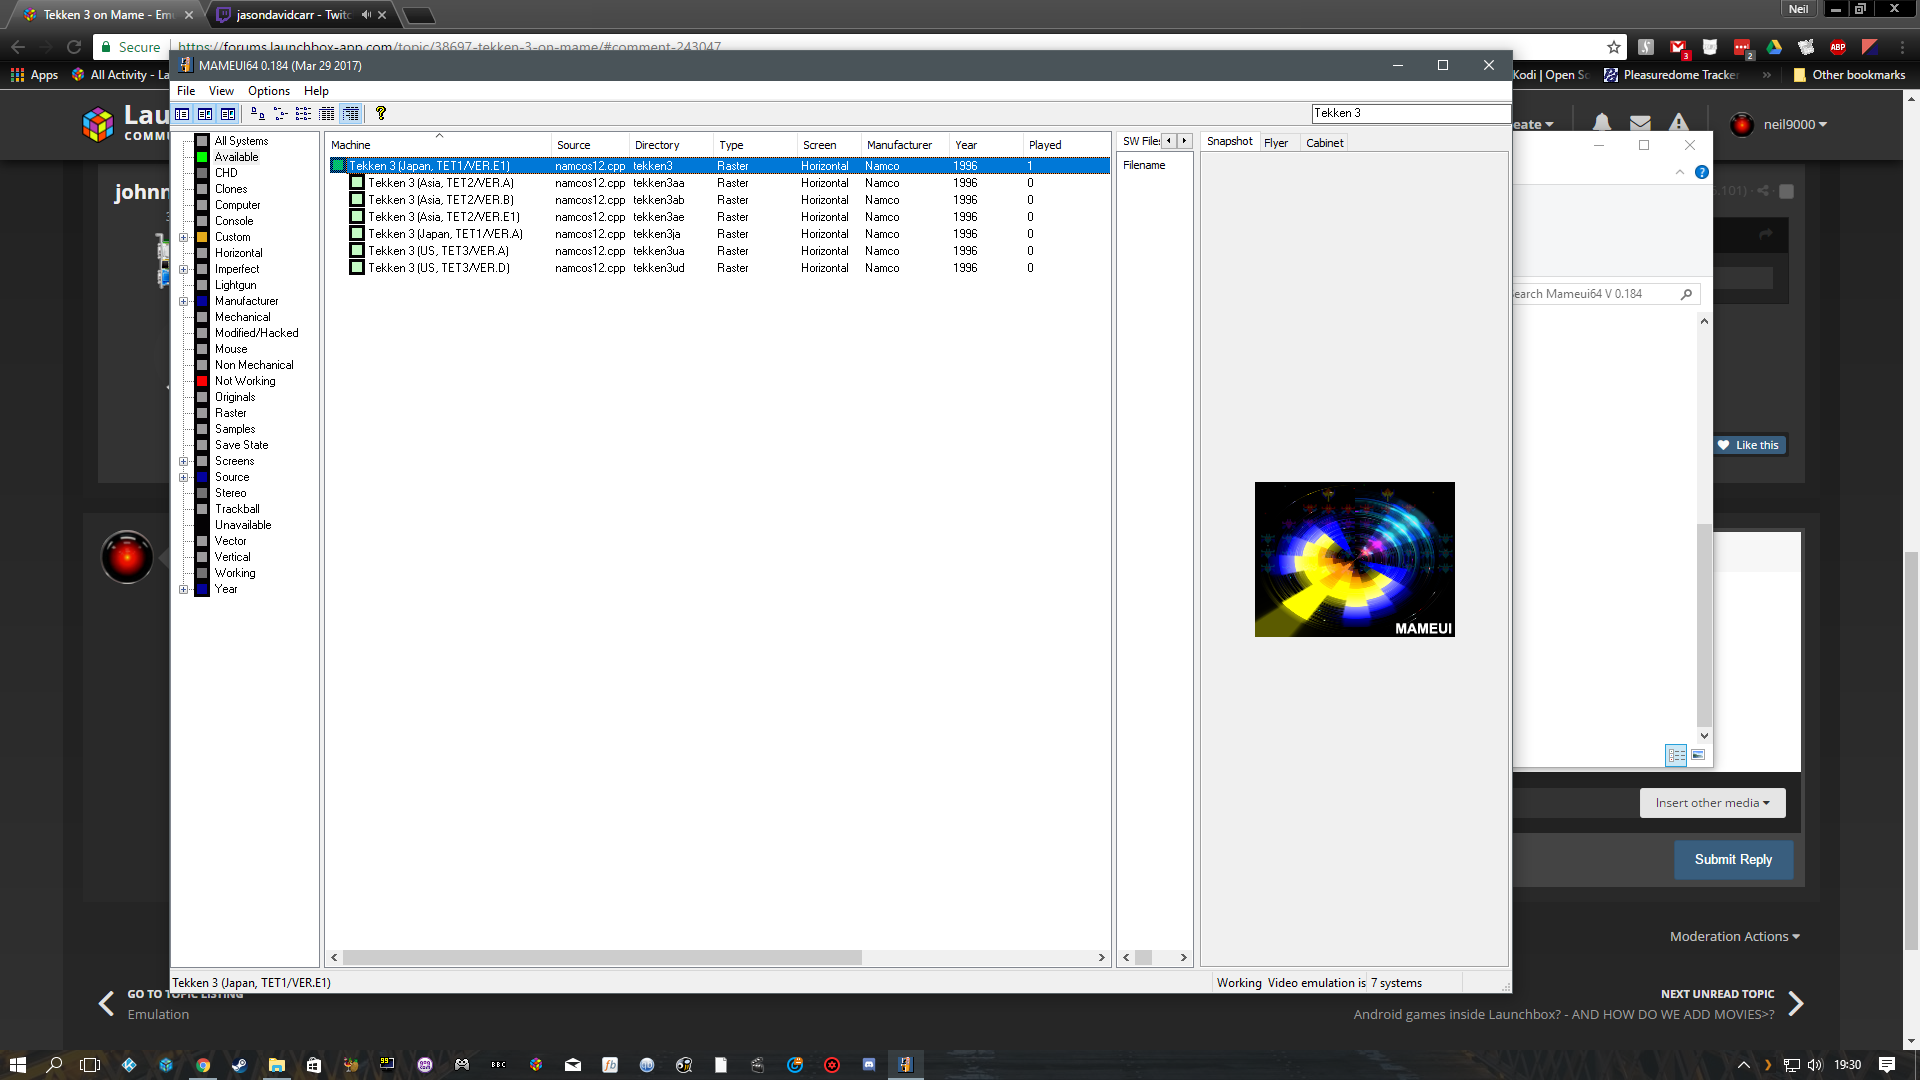Screen dimensions: 1920x1080
Task: Select the Available folder with green icon
Action: point(236,157)
